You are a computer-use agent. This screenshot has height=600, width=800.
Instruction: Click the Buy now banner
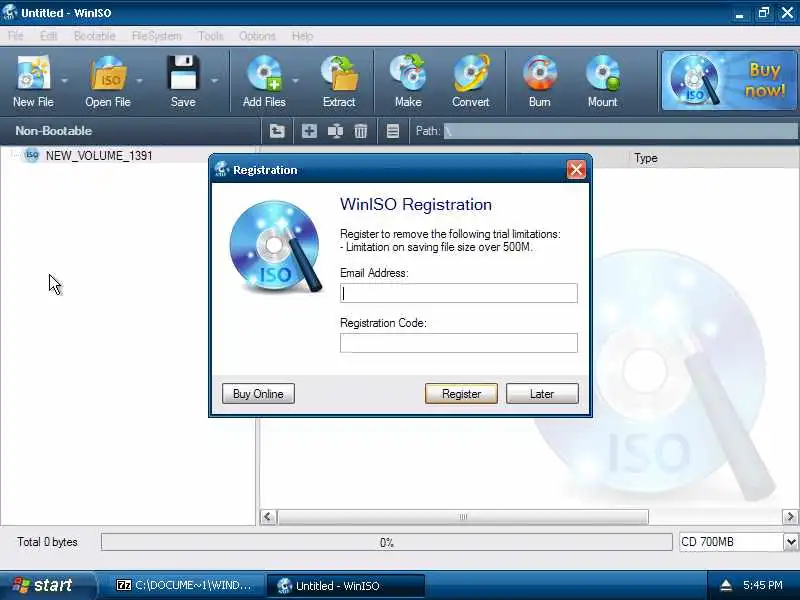click(x=728, y=81)
